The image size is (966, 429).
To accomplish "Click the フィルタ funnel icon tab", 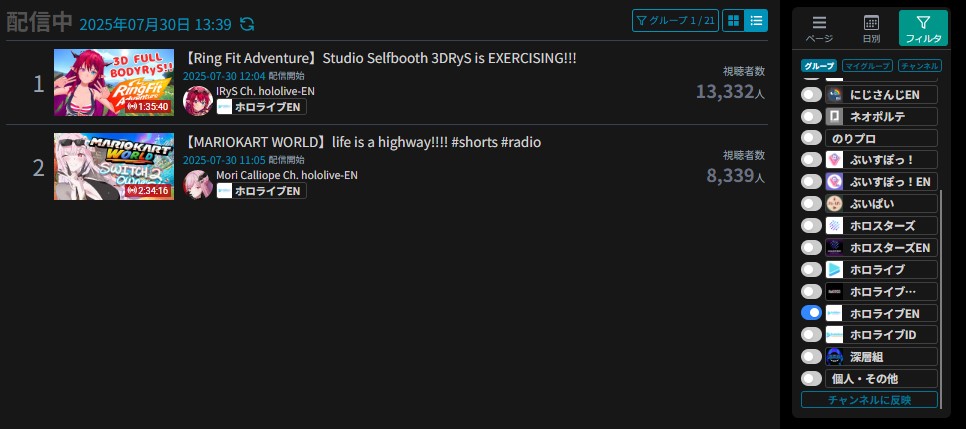I will (923, 29).
